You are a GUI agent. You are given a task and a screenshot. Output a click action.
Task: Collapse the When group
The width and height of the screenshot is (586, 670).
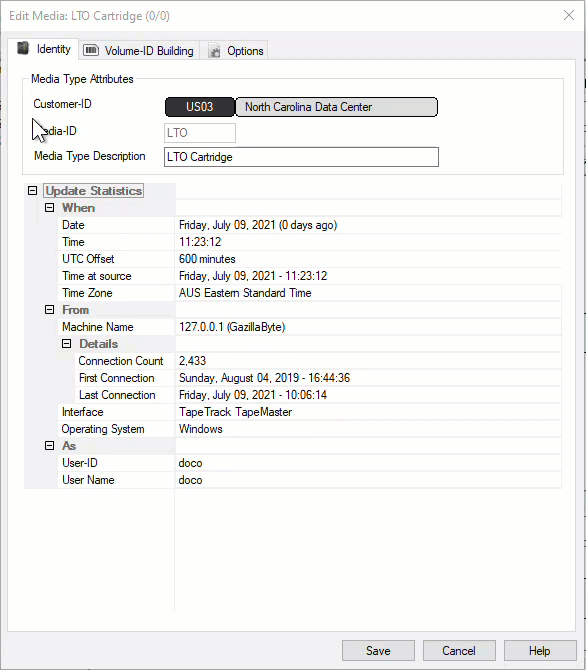[50, 208]
